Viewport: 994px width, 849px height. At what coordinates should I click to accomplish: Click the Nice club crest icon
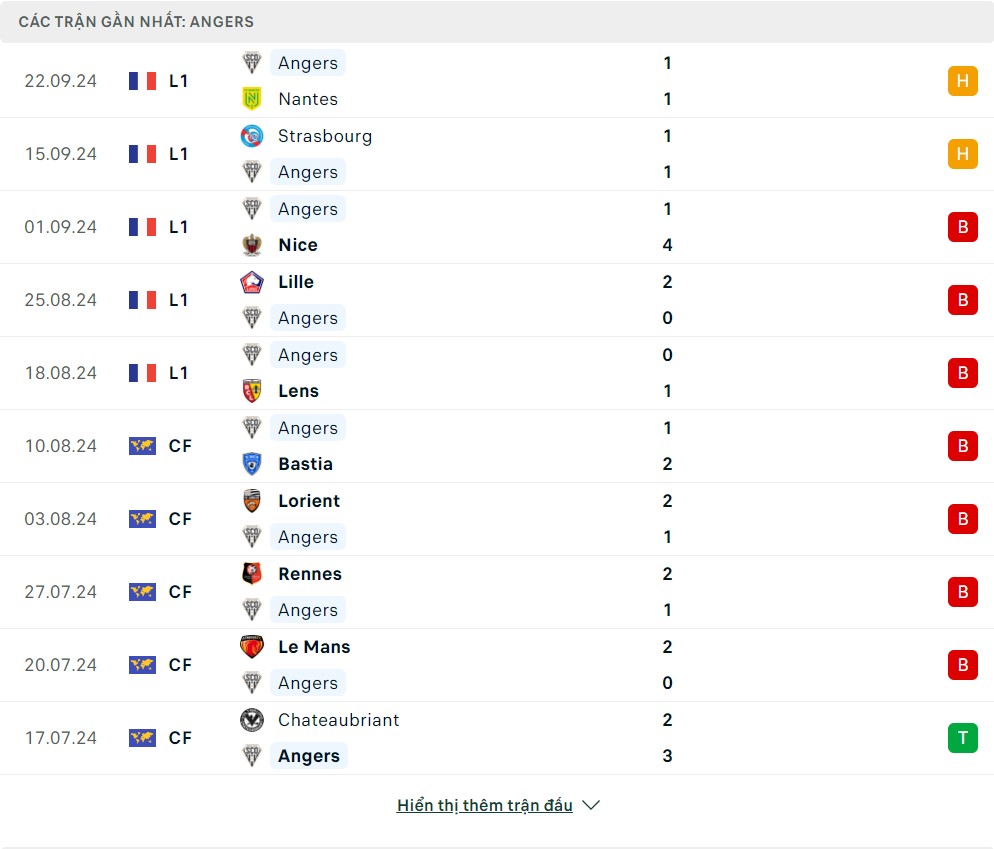click(x=252, y=245)
